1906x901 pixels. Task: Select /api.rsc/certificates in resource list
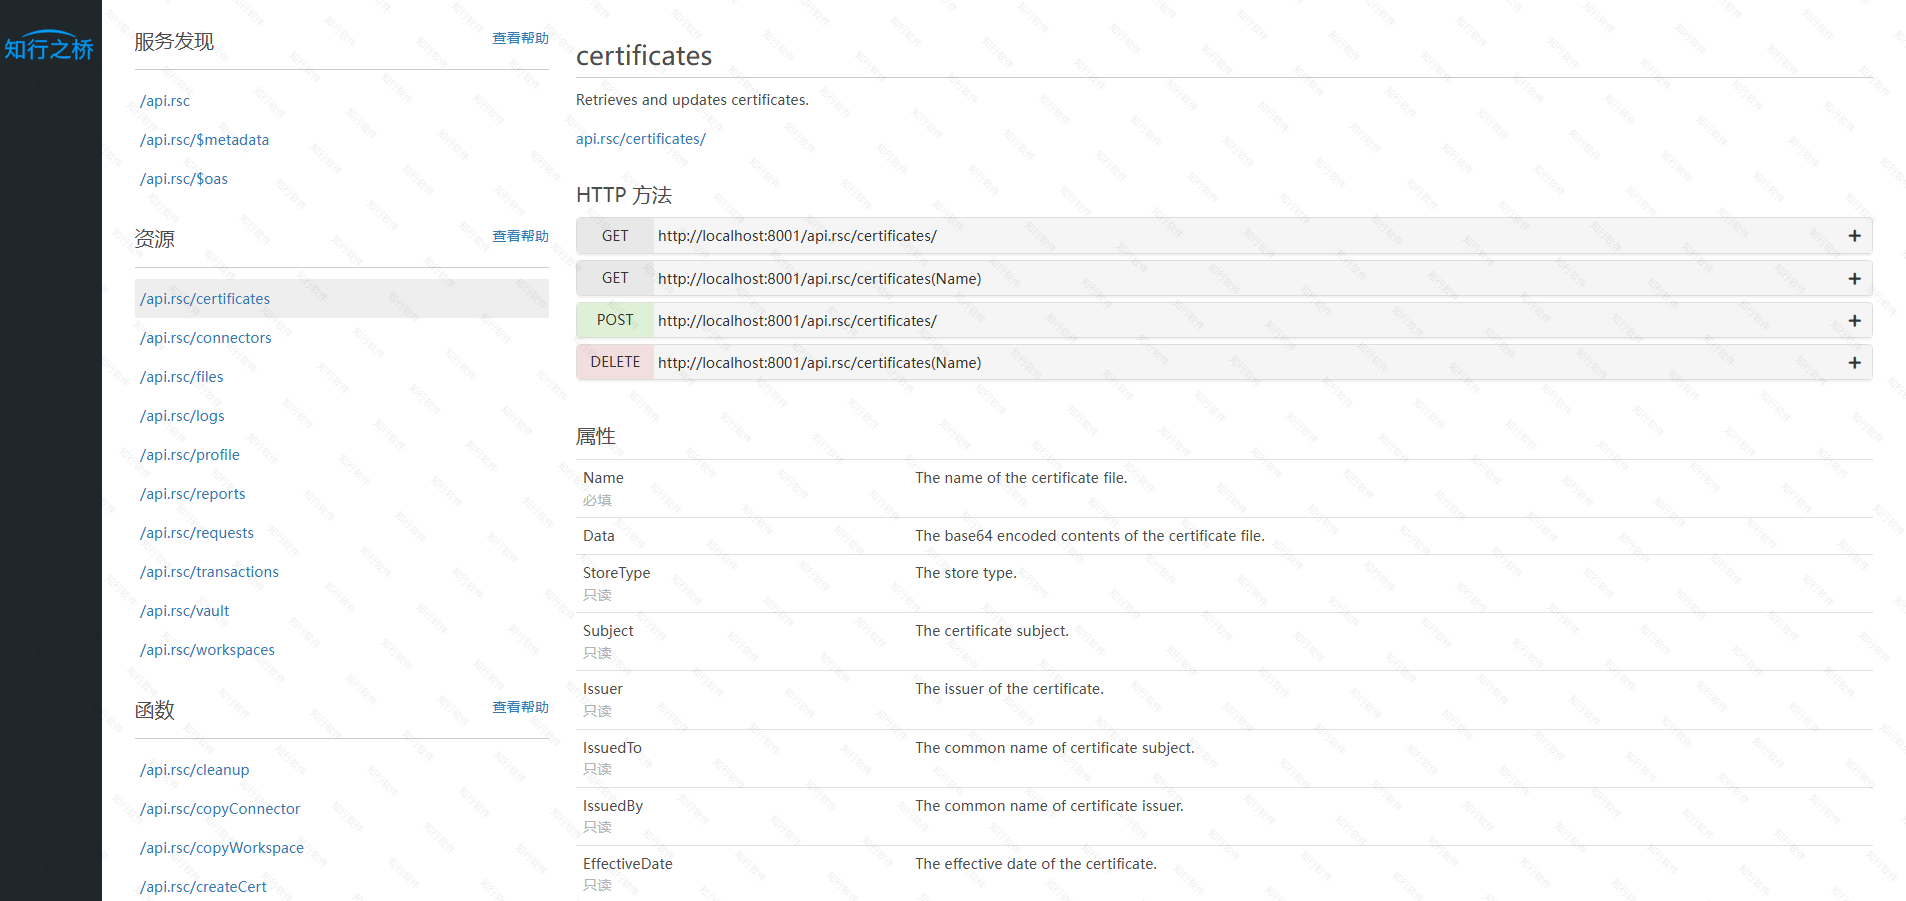click(205, 299)
